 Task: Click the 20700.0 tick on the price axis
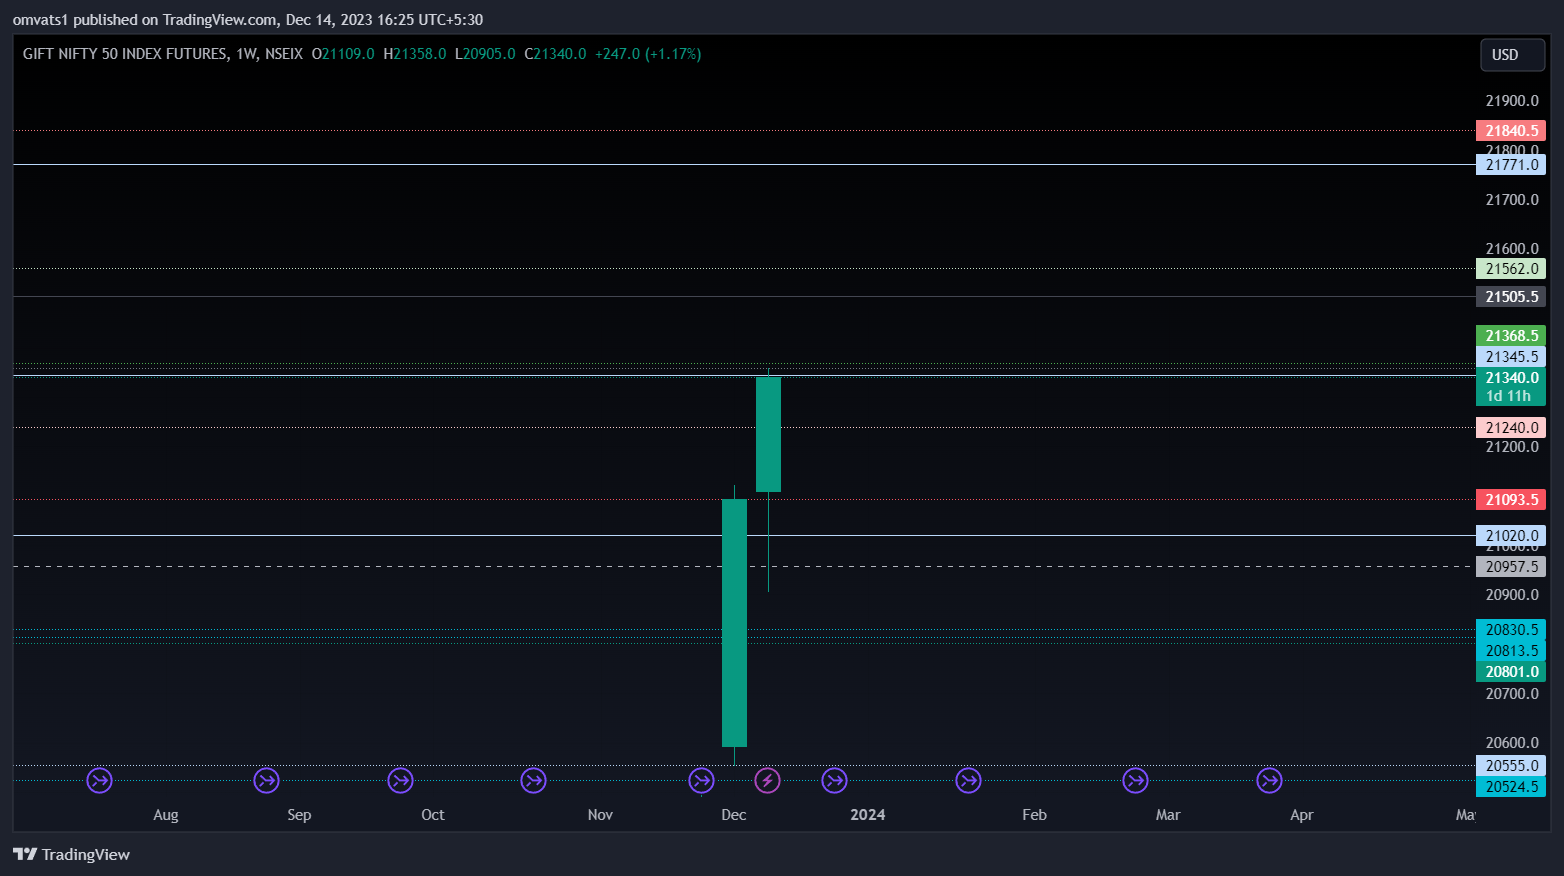click(1512, 694)
